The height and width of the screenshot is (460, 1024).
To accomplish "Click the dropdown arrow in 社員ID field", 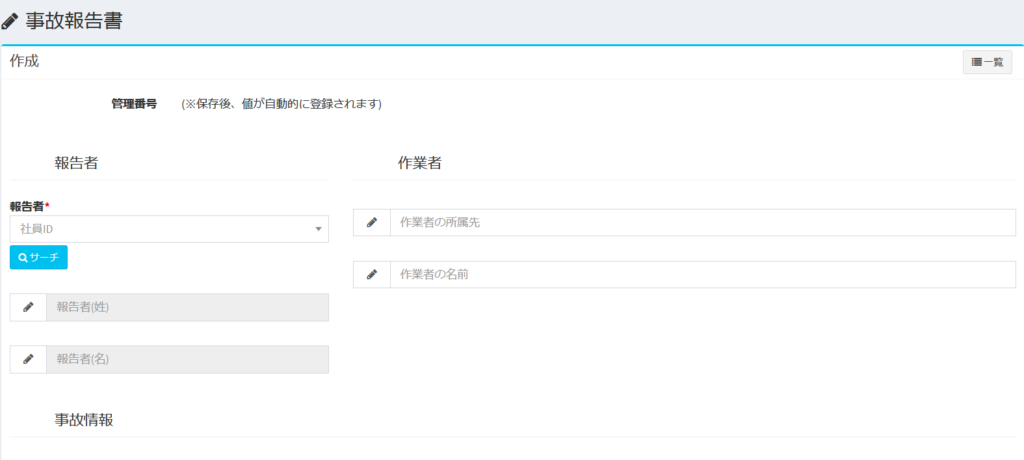I will tap(318, 229).
